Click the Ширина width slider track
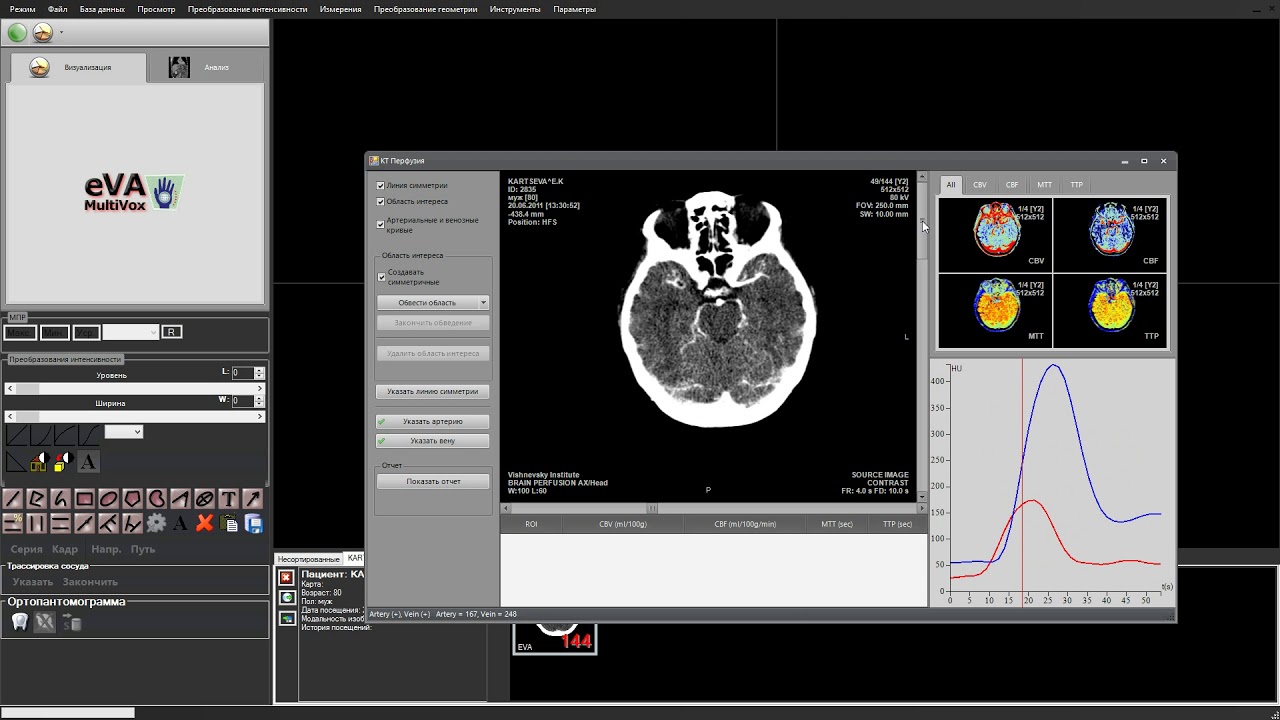 click(135, 416)
